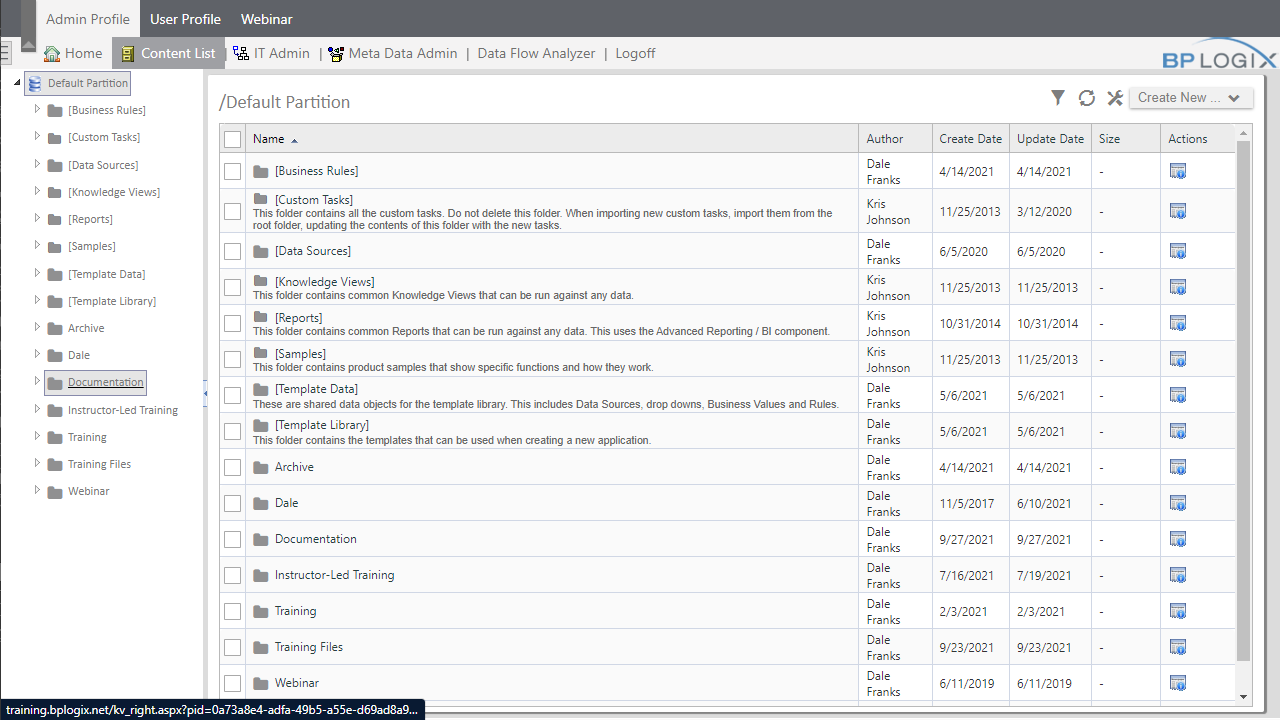Click info action icon for [Samples] row
This screenshot has height=720, width=1280.
pos(1178,359)
